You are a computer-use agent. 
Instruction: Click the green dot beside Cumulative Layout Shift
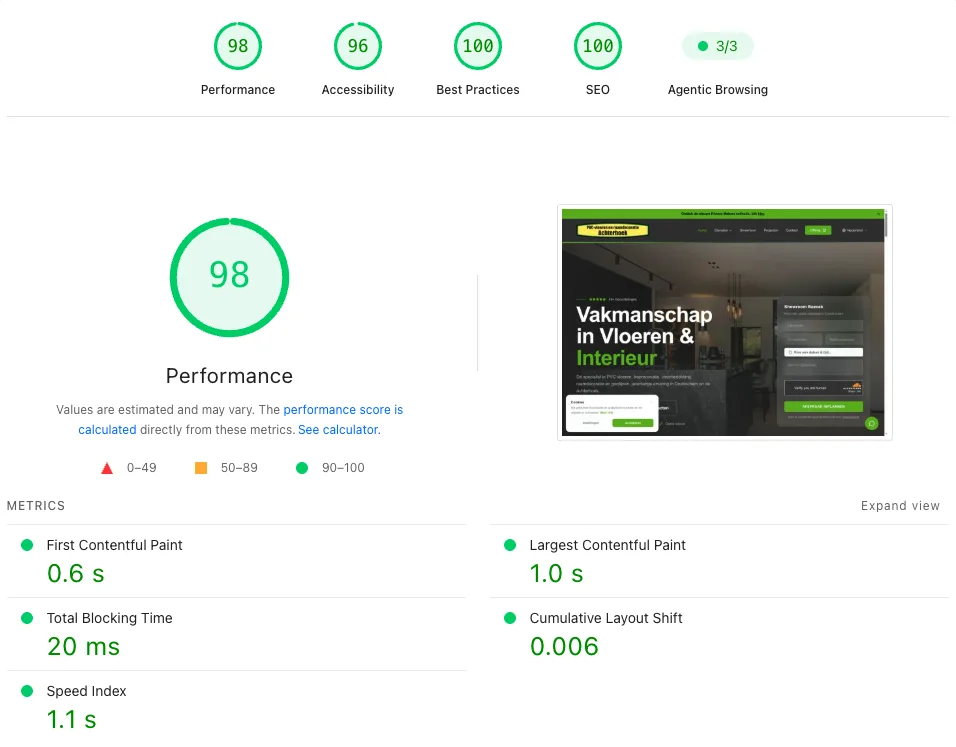pyautogui.click(x=510, y=618)
